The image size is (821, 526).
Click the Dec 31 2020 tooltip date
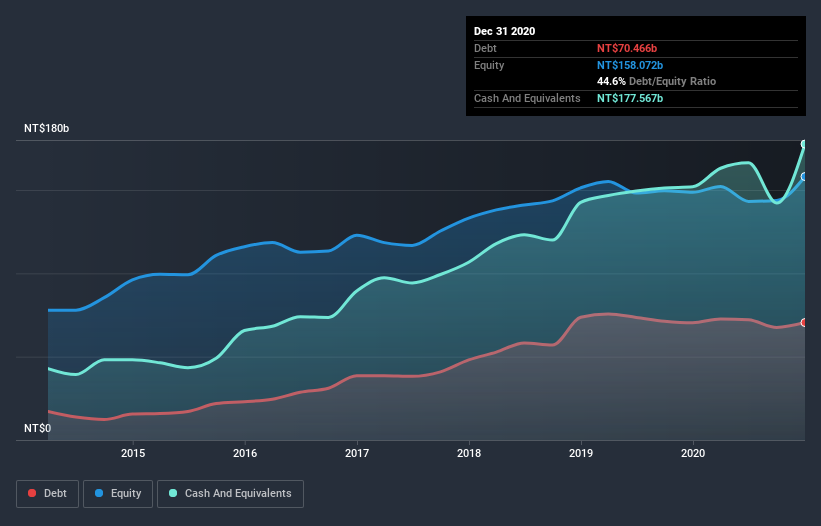504,31
